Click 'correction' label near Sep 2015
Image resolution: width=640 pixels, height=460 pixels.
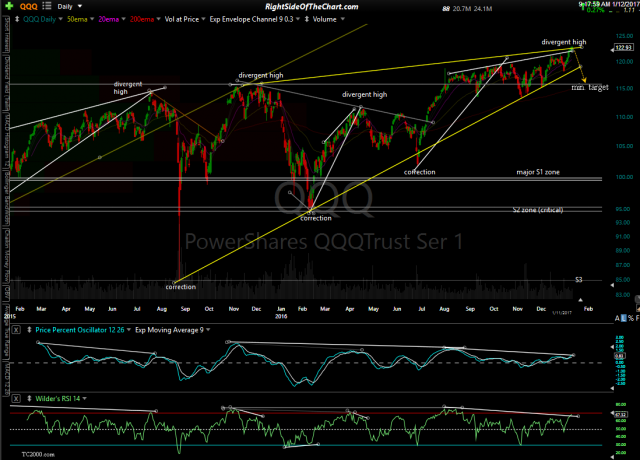tap(181, 287)
